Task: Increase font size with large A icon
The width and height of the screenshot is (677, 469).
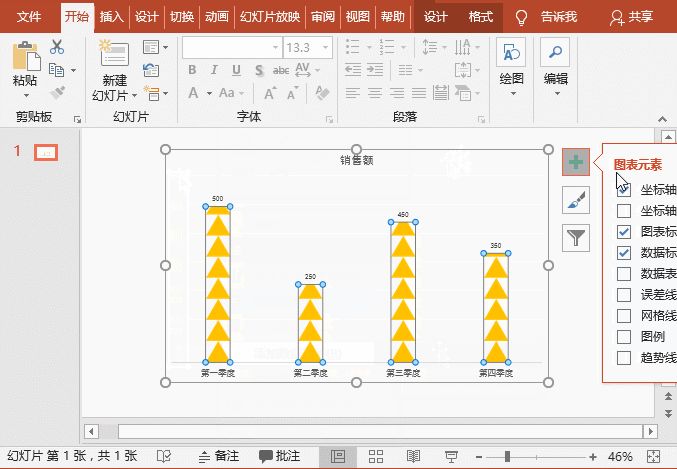Action: [270, 93]
